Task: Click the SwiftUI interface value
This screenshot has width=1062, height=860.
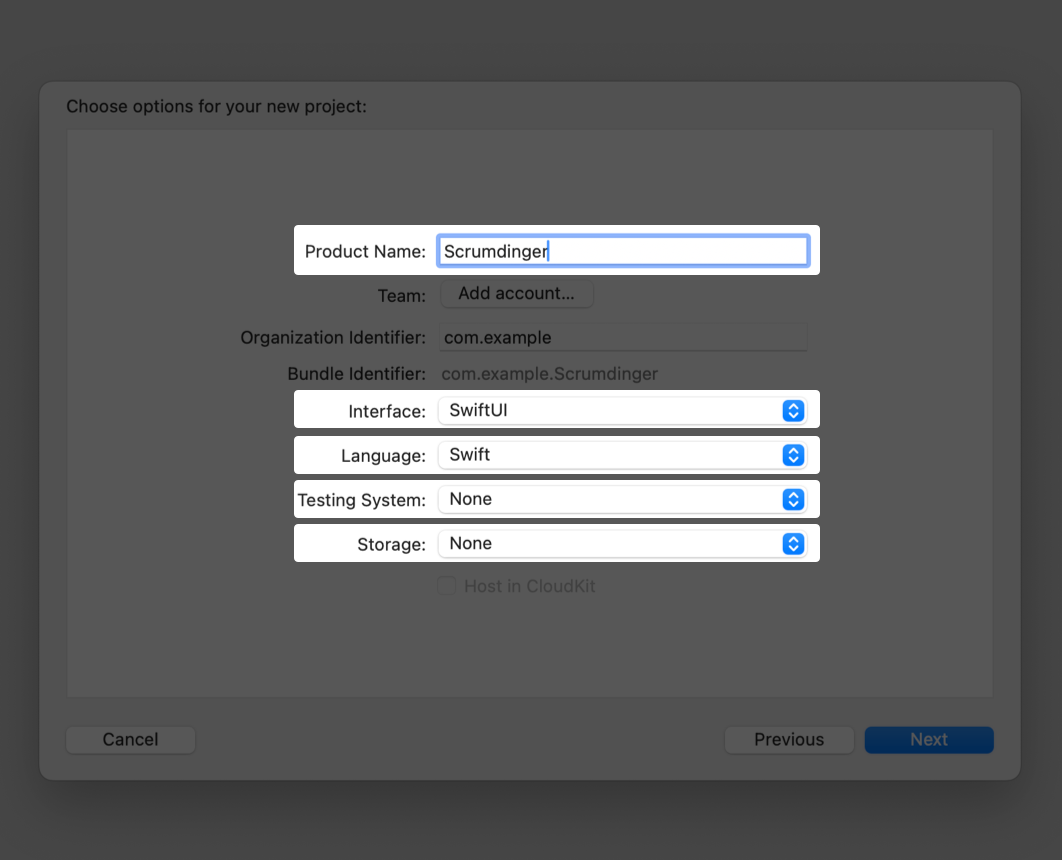Action: point(479,410)
